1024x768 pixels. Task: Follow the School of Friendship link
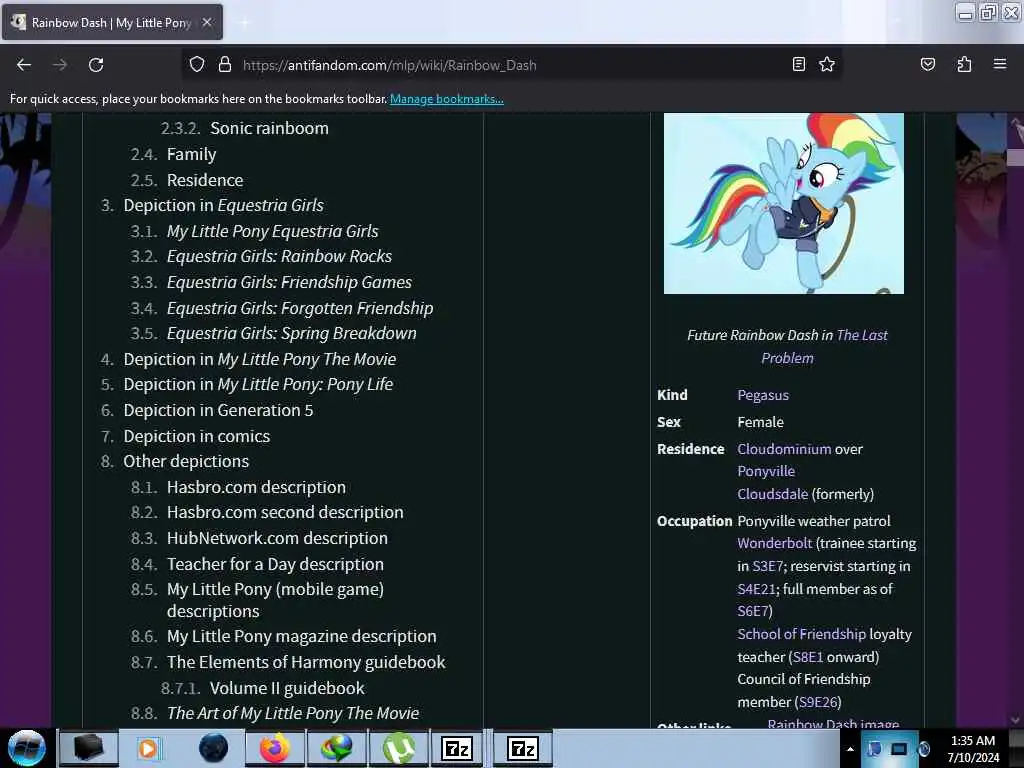pyautogui.click(x=801, y=634)
